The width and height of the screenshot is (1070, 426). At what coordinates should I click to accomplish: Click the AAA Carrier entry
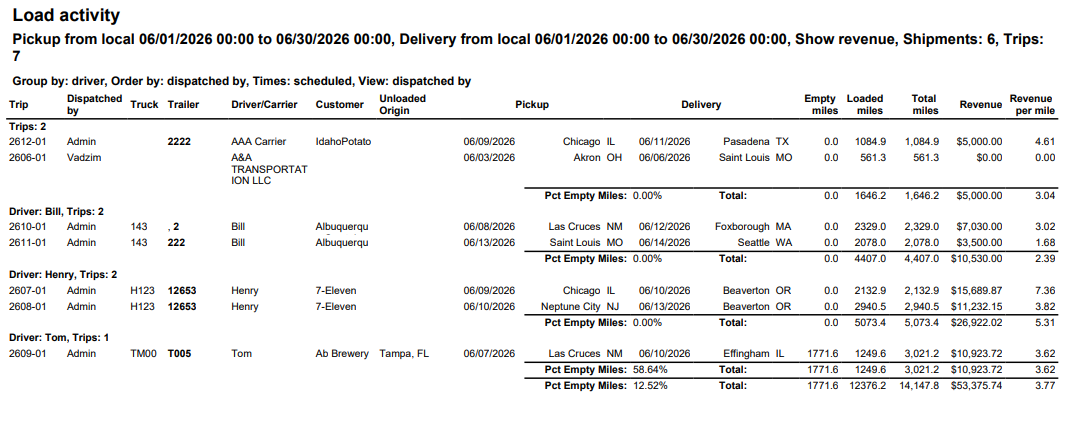pyautogui.click(x=259, y=142)
